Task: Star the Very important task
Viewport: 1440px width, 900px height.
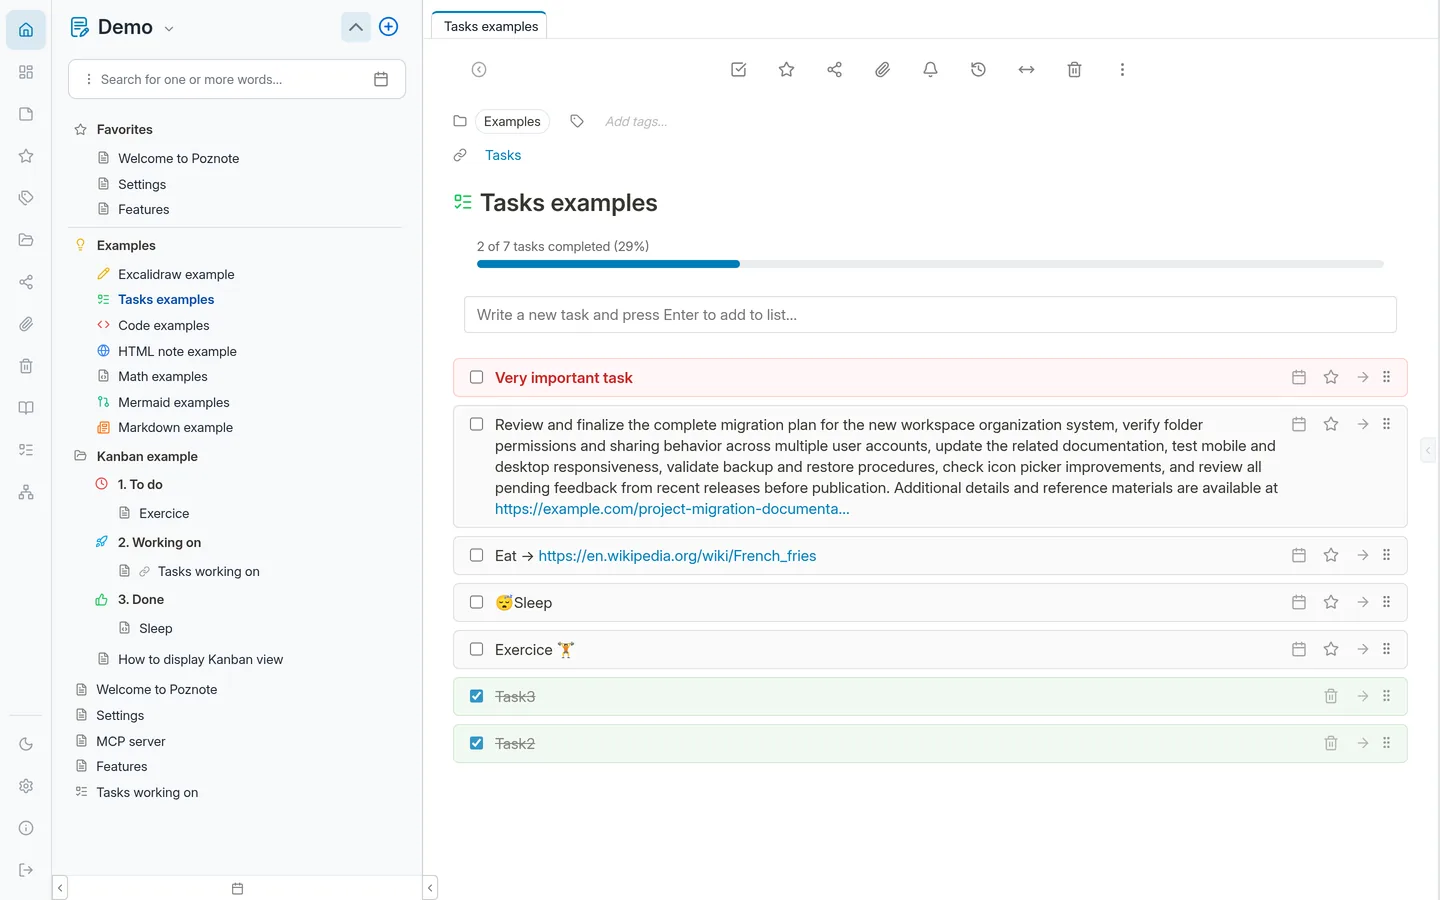Action: tap(1331, 377)
